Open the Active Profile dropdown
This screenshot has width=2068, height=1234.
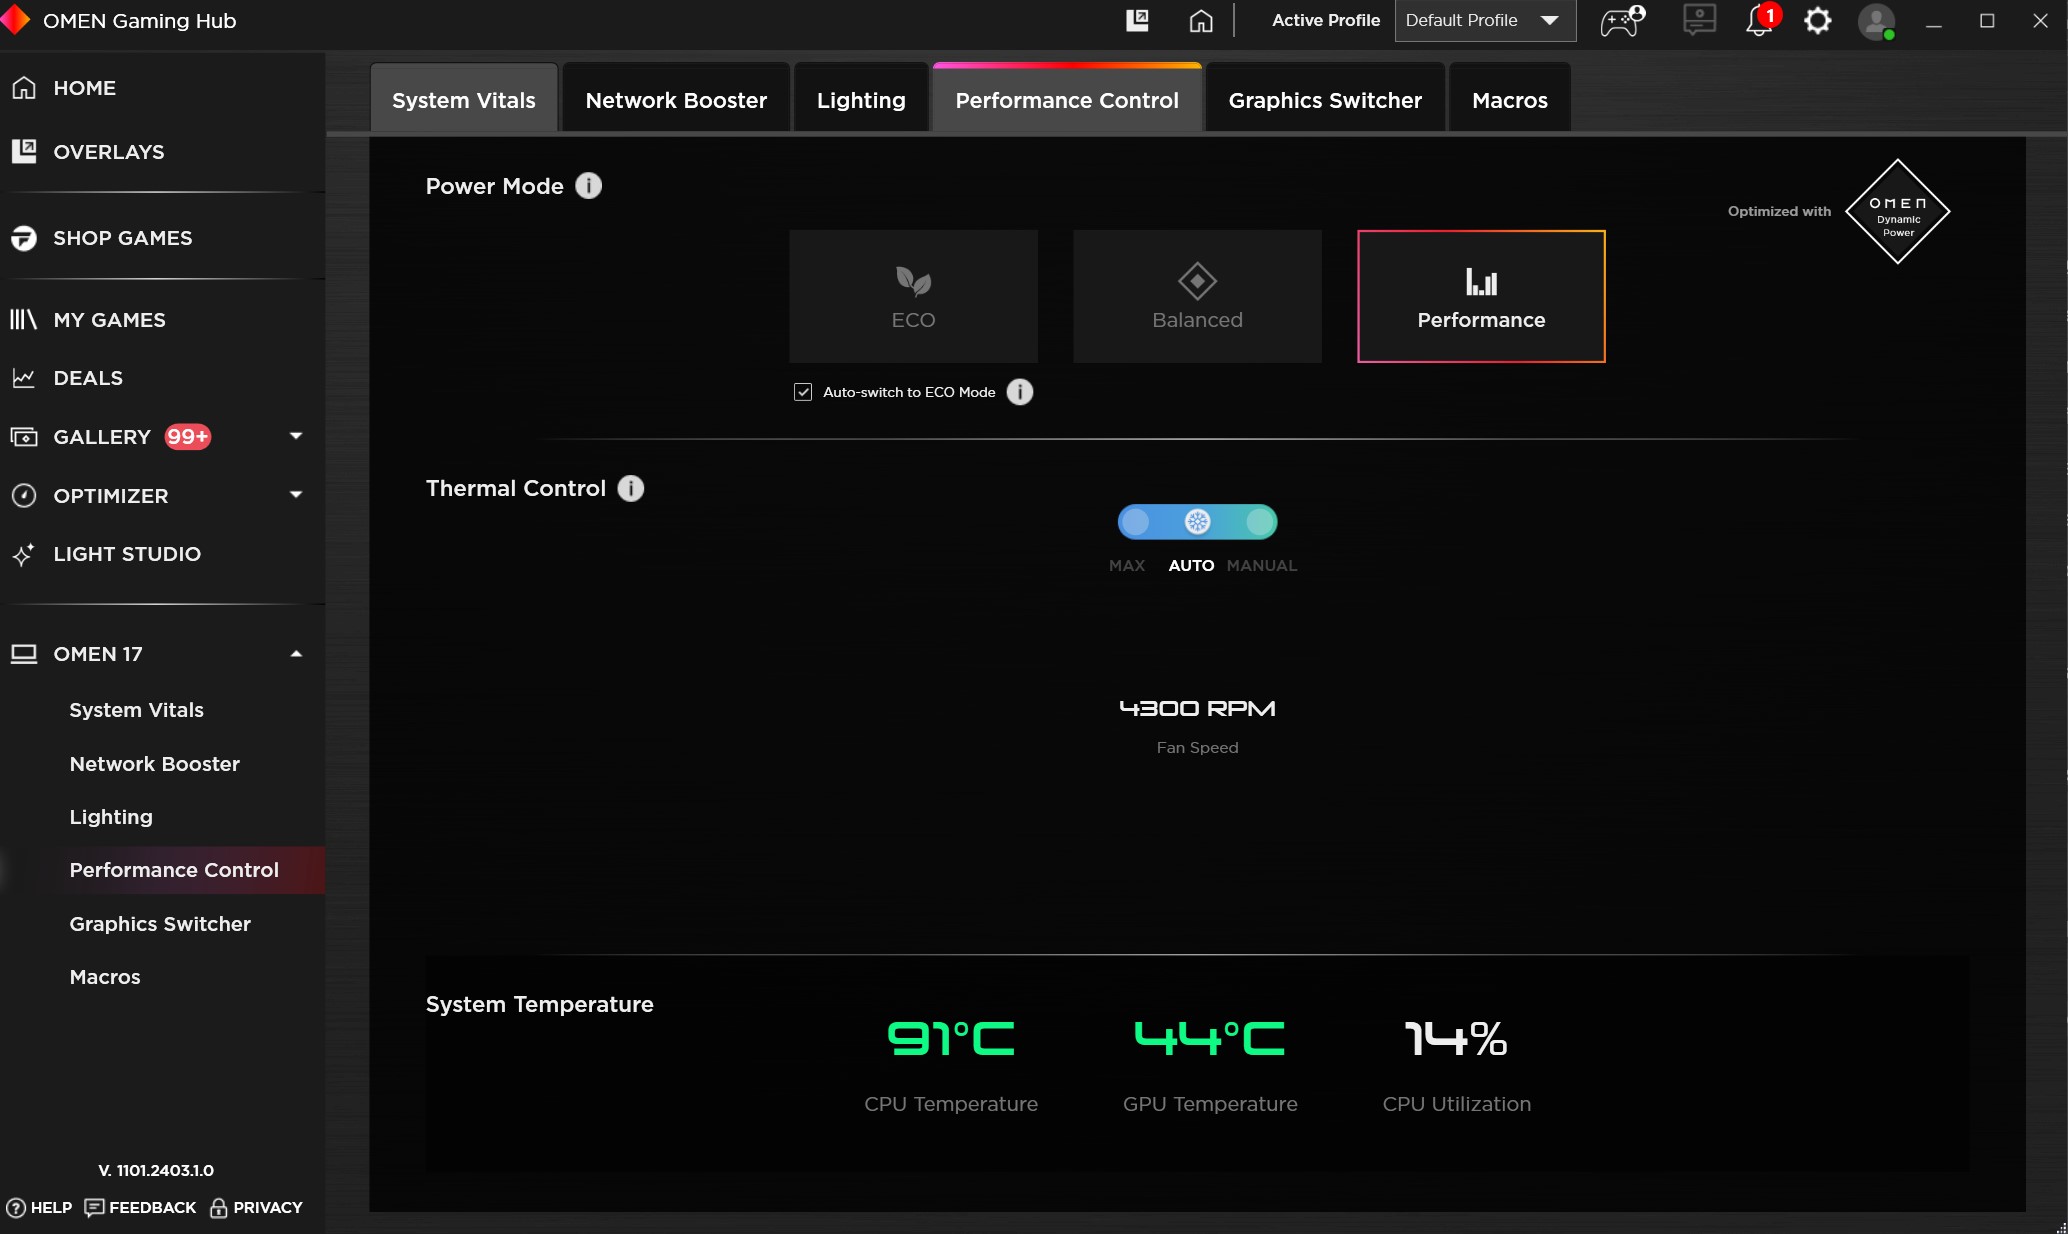pyautogui.click(x=1486, y=20)
